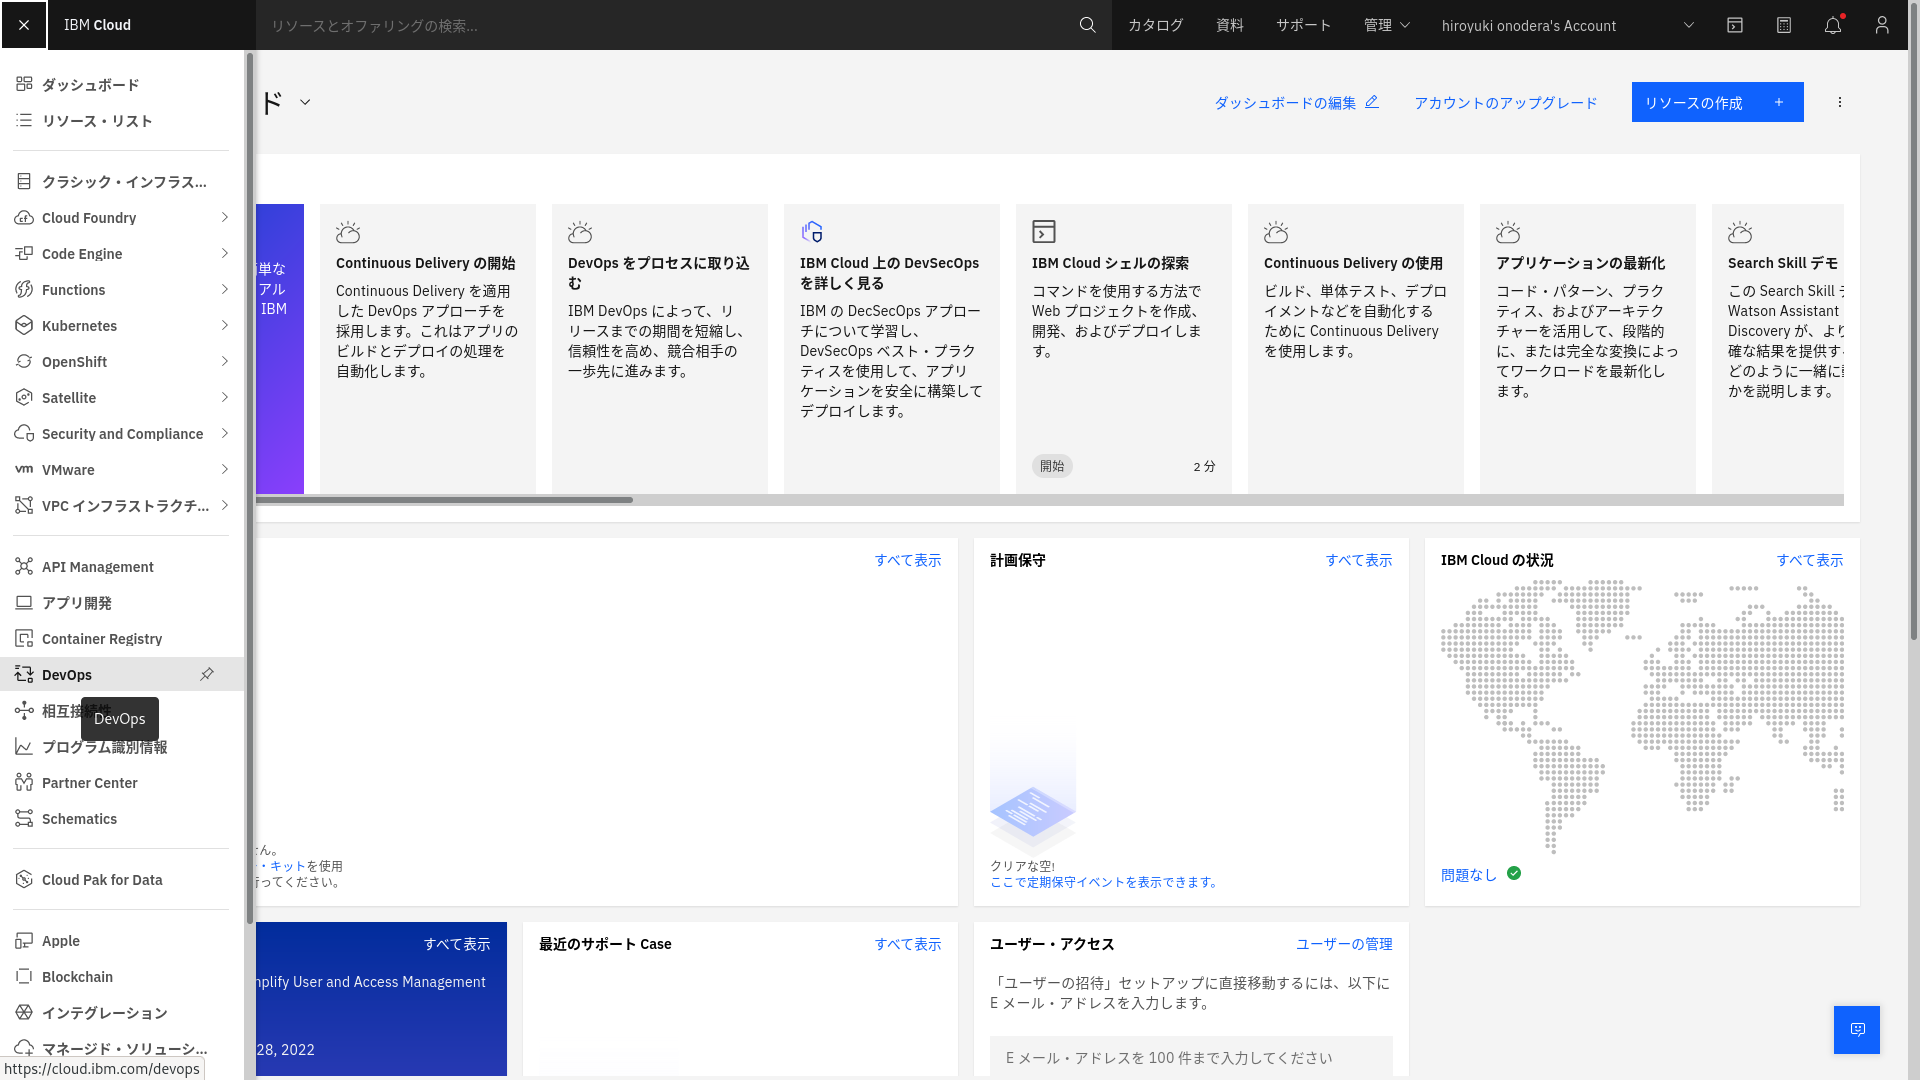This screenshot has height=1080, width=1920.
Task: Select Schematics in the sidebar
Action: [80, 818]
